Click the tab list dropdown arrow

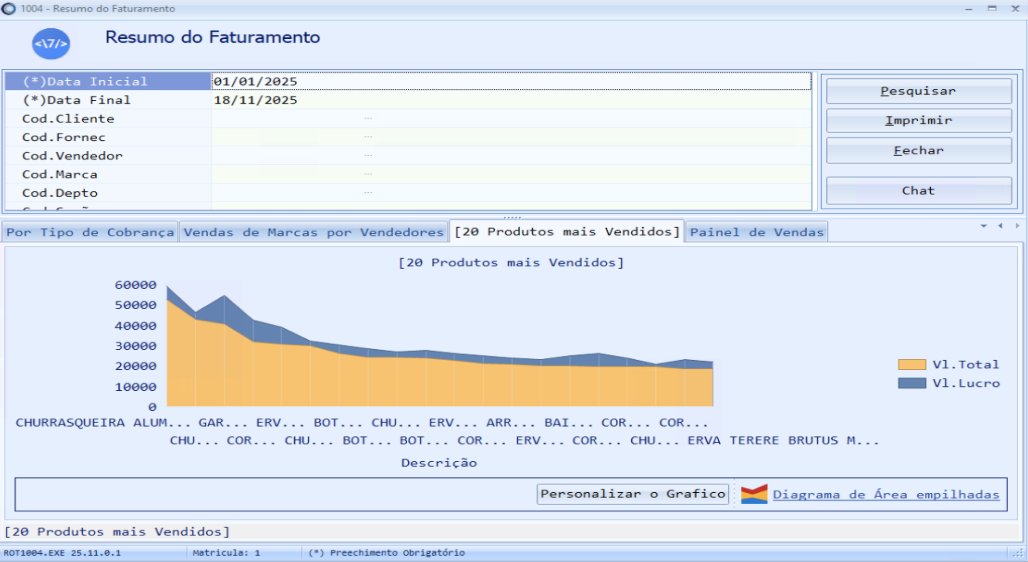[x=984, y=226]
